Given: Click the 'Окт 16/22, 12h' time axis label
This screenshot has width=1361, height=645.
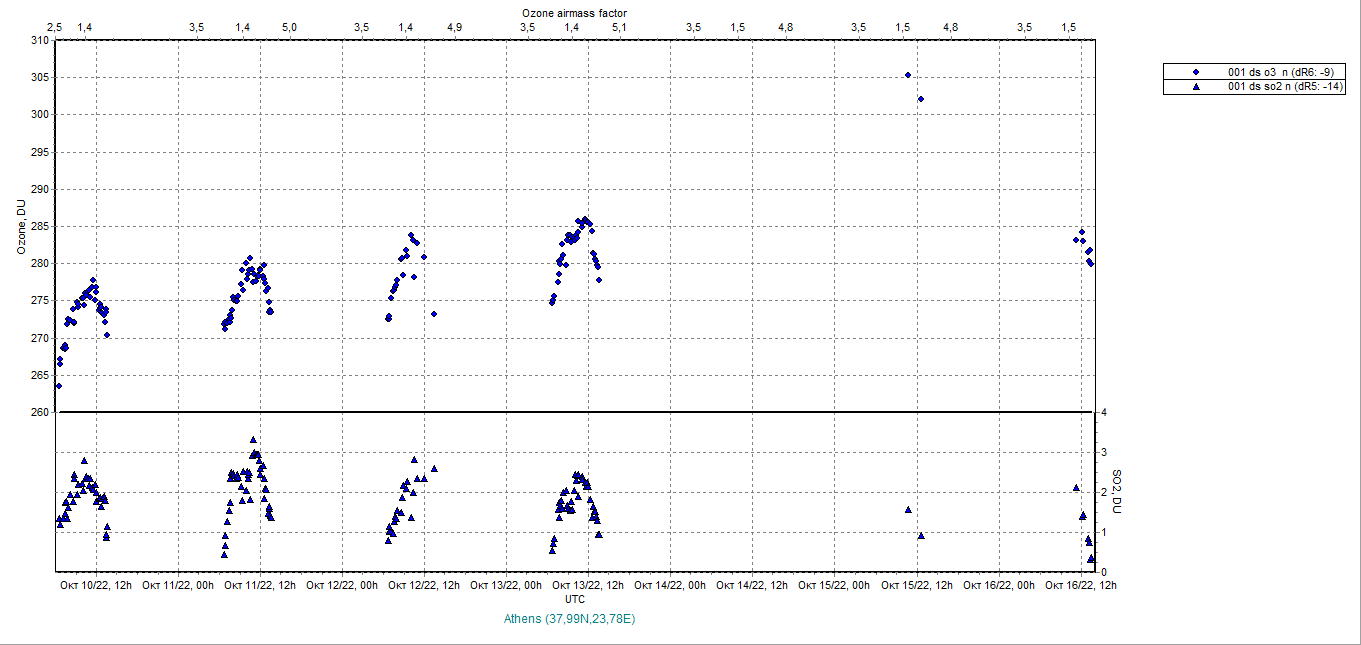Looking at the screenshot, I should (1081, 585).
